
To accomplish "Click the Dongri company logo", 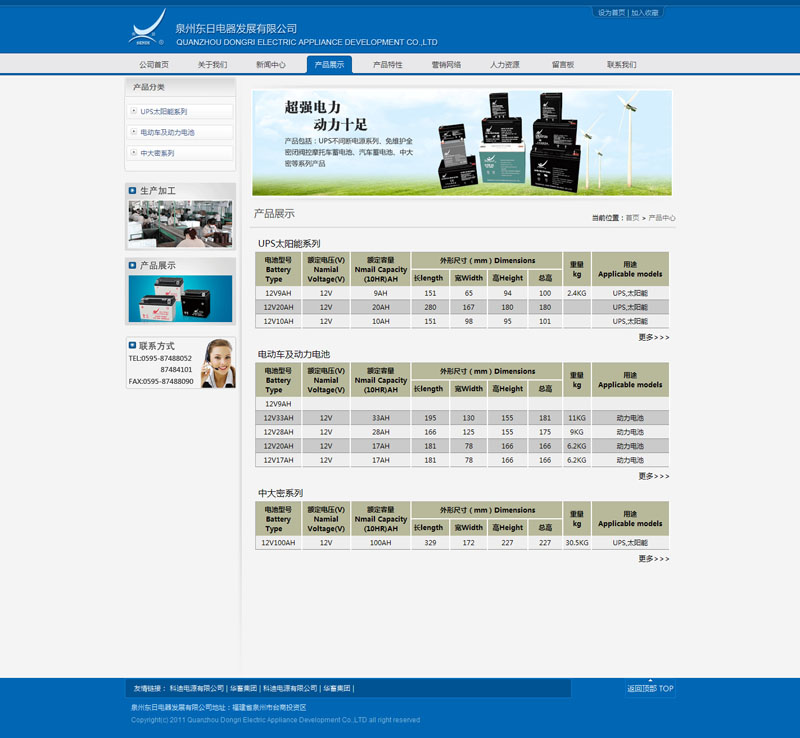I will point(147,28).
